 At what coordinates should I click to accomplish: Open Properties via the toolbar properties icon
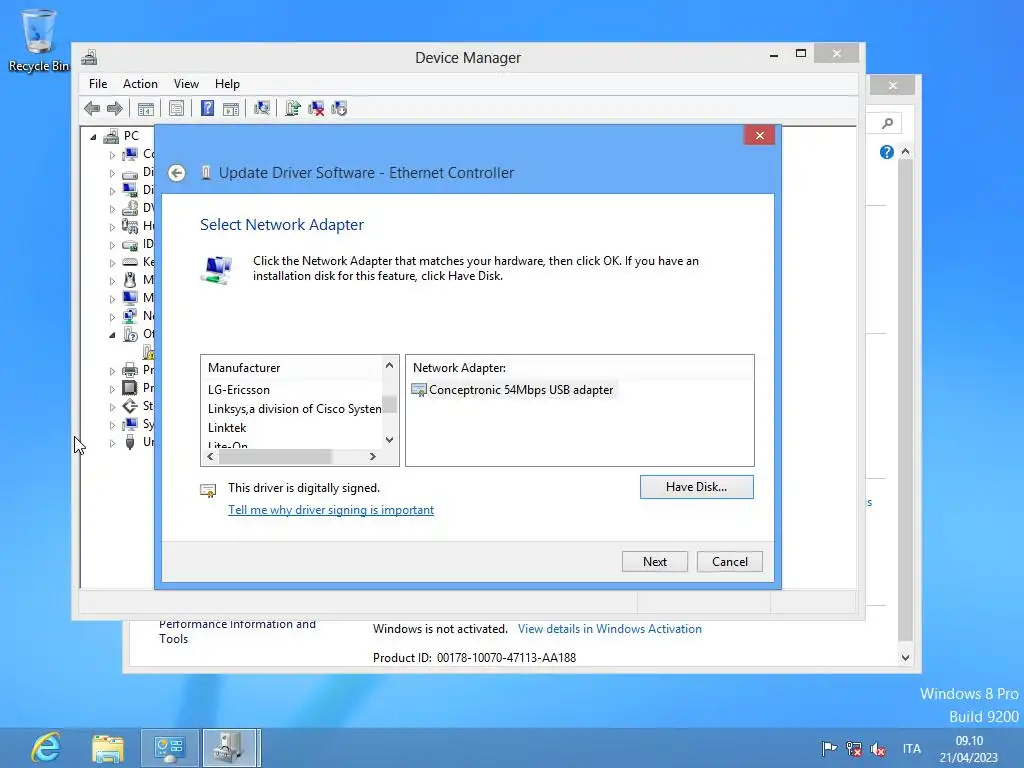(x=176, y=108)
